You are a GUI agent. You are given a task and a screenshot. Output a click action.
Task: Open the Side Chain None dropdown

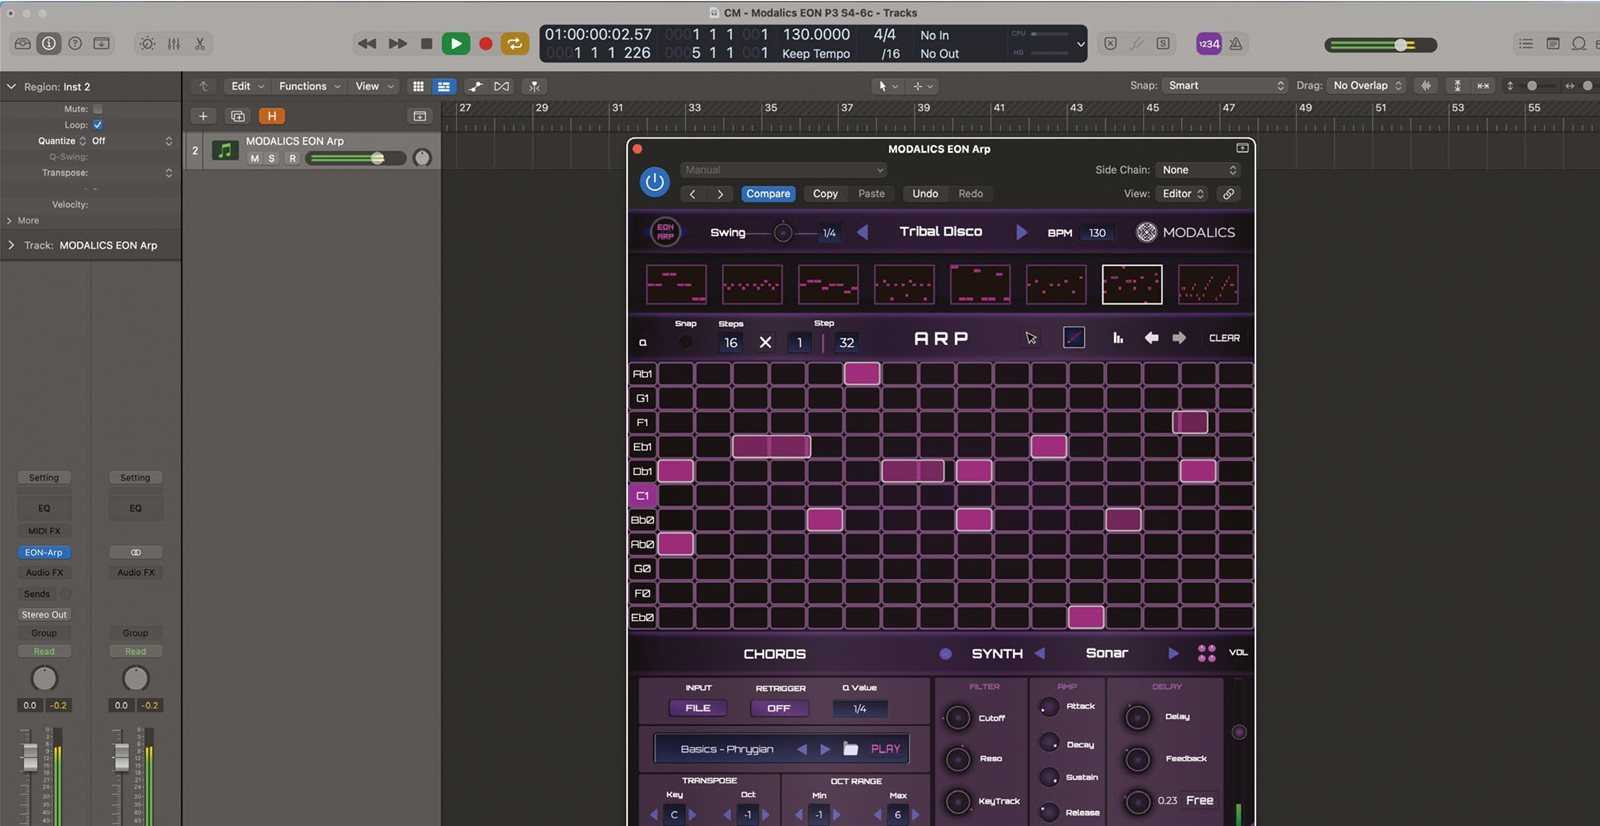point(1198,170)
